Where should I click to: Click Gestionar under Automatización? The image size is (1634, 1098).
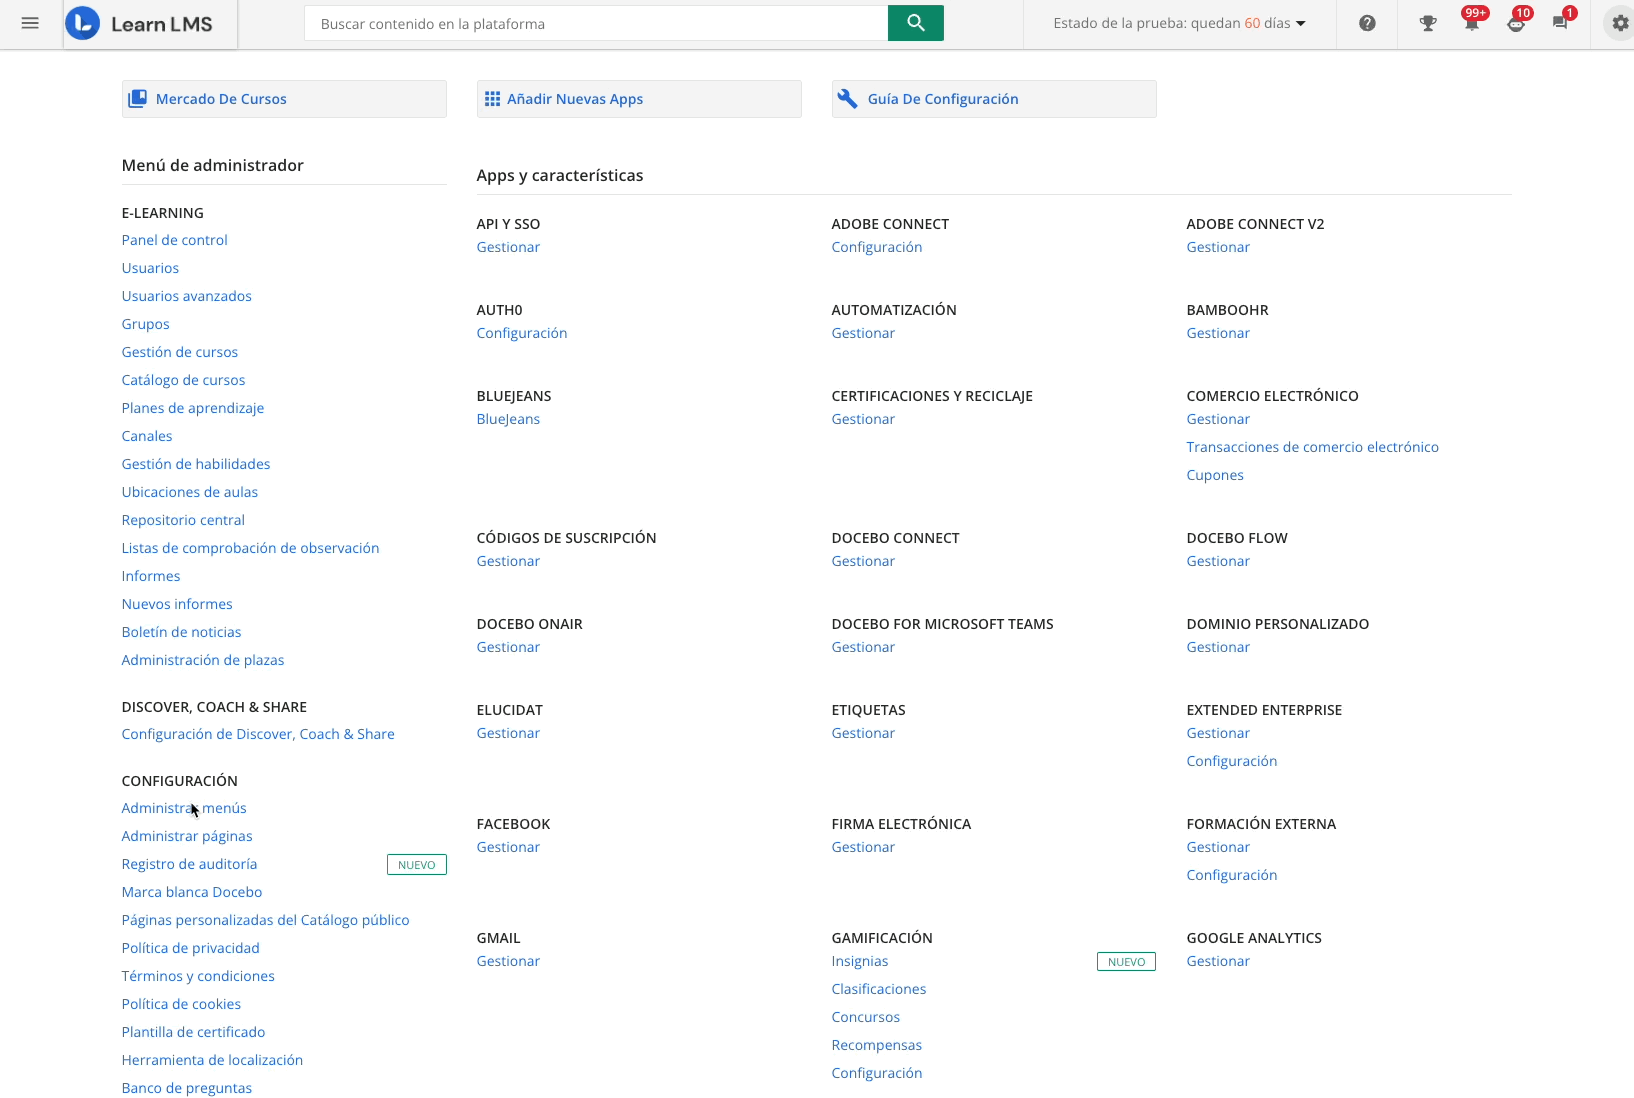863,333
